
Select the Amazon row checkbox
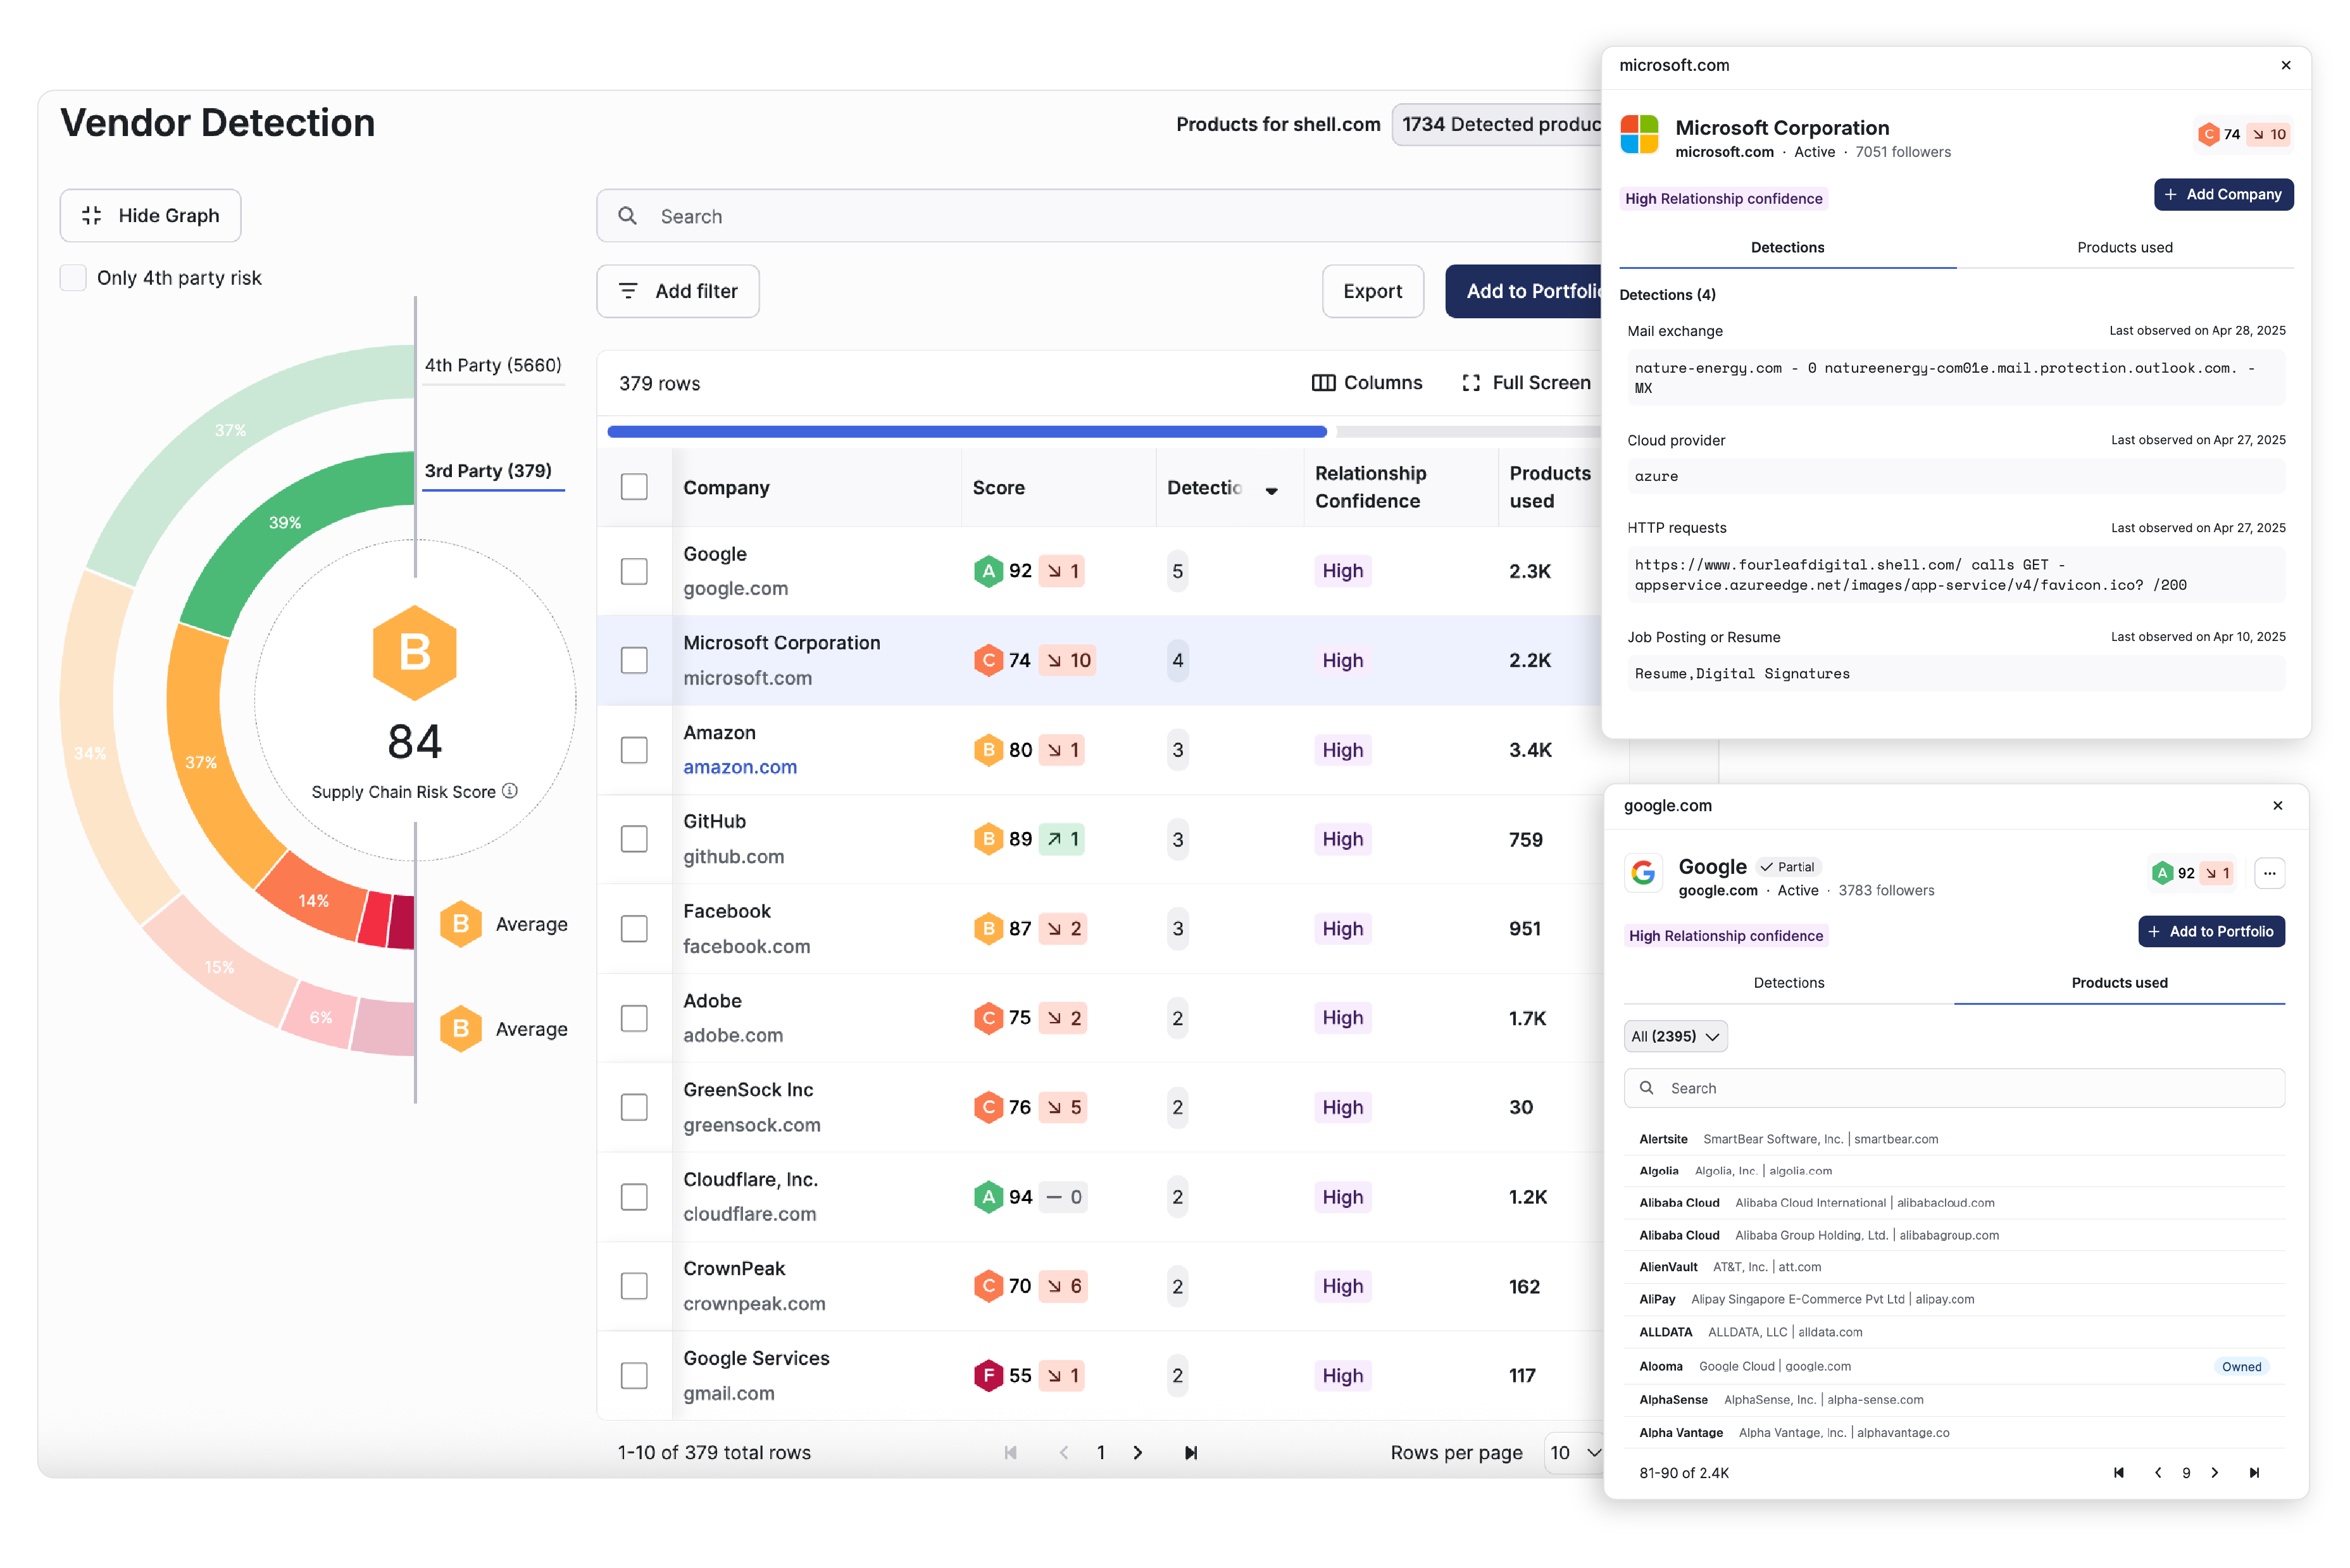point(634,750)
